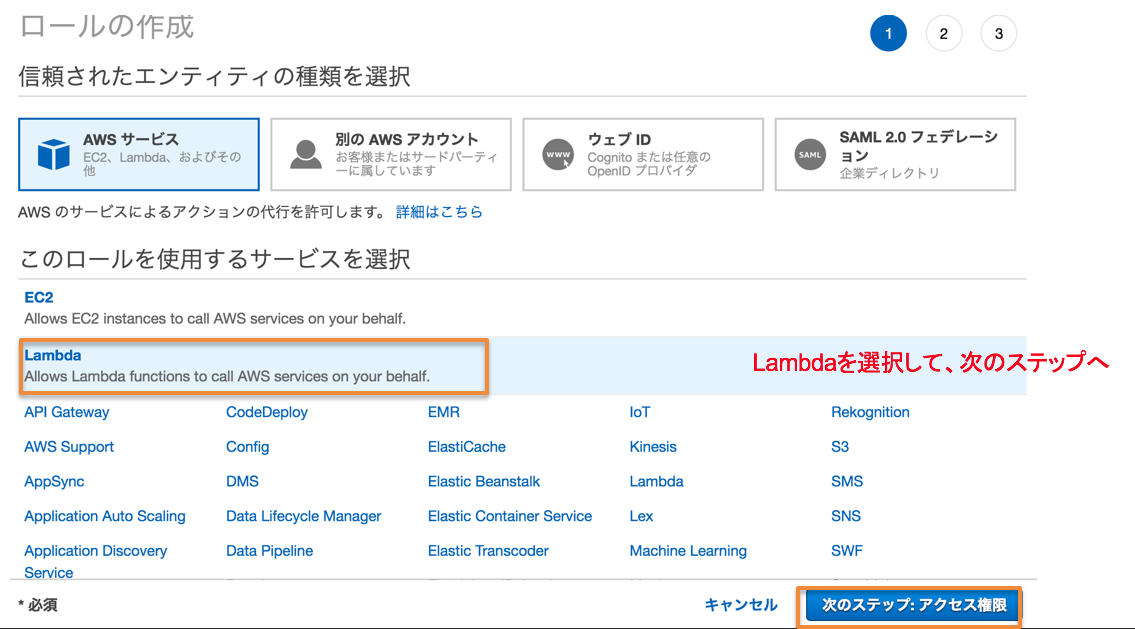The width and height of the screenshot is (1135, 629).
Task: Select EMR service
Action: pos(444,412)
